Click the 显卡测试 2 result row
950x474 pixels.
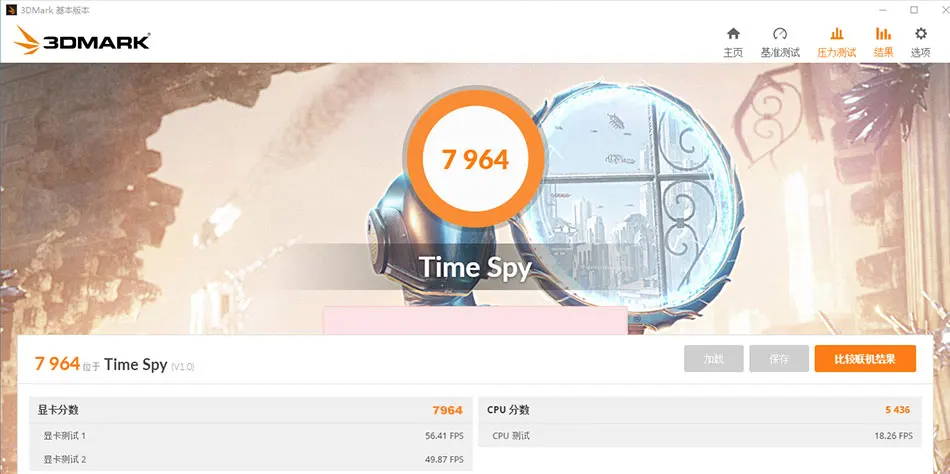tap(251, 459)
